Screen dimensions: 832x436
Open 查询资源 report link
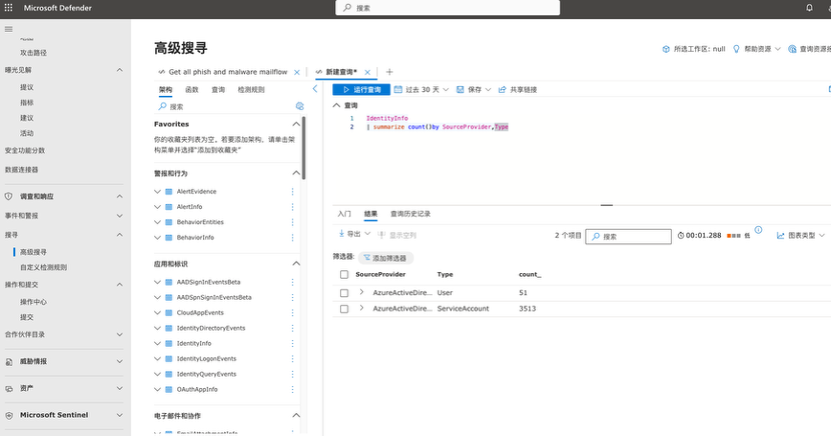point(810,49)
